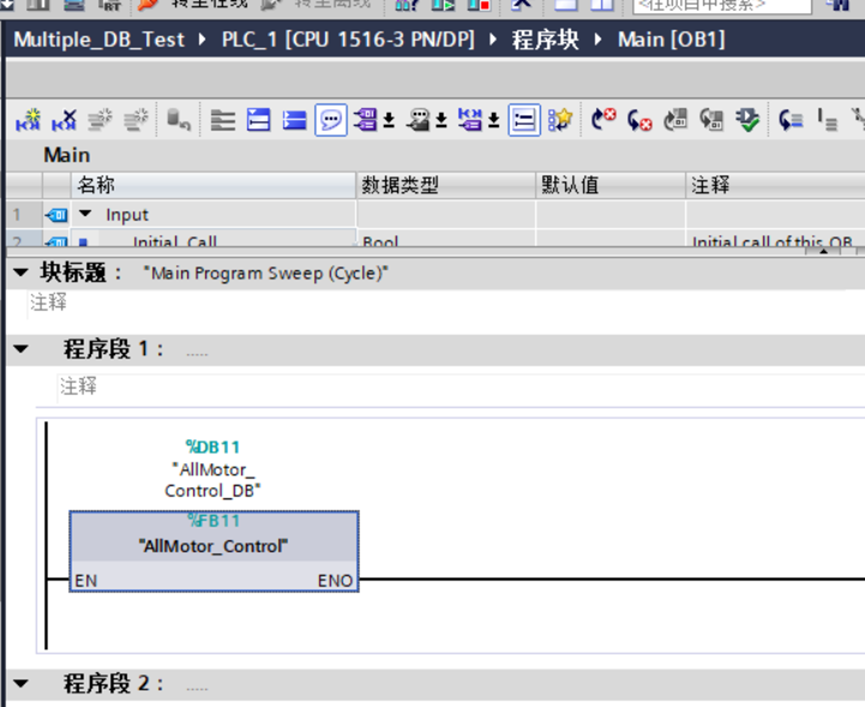Open breadcrumb arrow after 程序块
The width and height of the screenshot is (865, 707).
pyautogui.click(x=597, y=40)
